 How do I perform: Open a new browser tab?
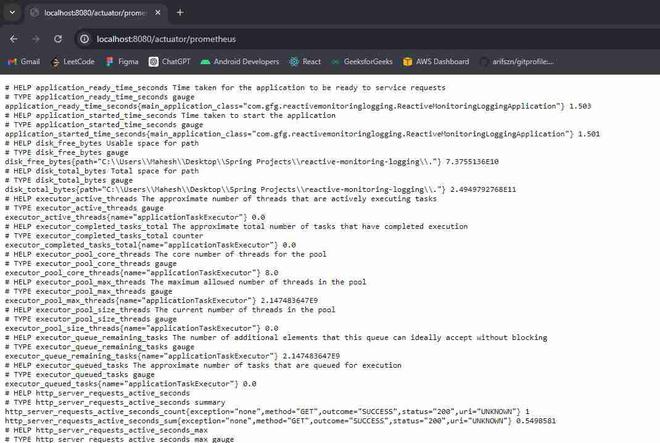[180, 13]
